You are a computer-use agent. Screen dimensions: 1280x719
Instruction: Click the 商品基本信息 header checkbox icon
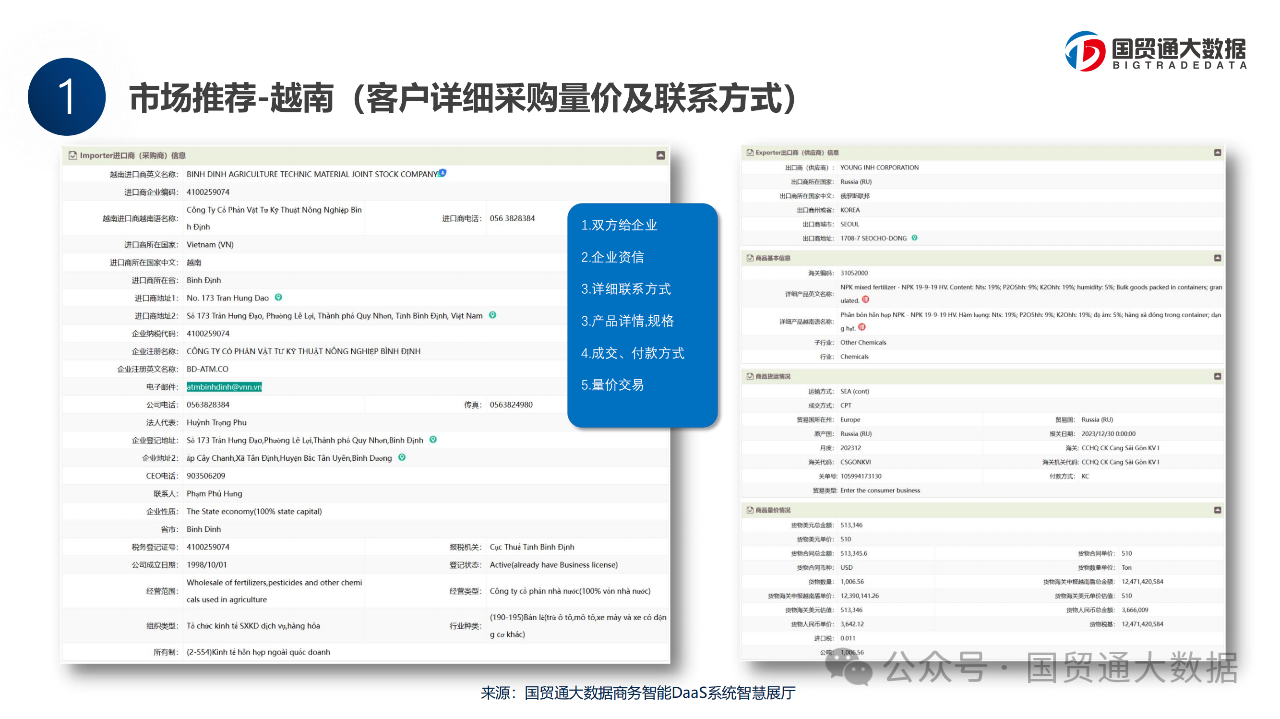(747, 258)
